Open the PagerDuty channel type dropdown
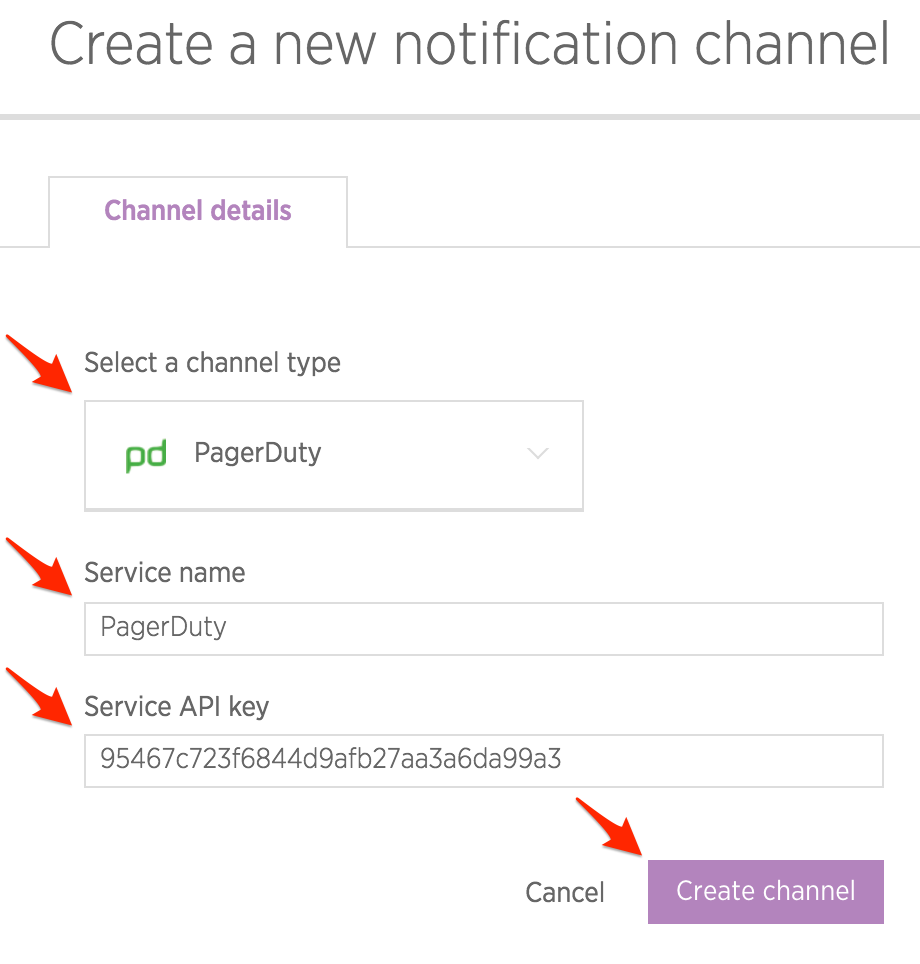 334,455
